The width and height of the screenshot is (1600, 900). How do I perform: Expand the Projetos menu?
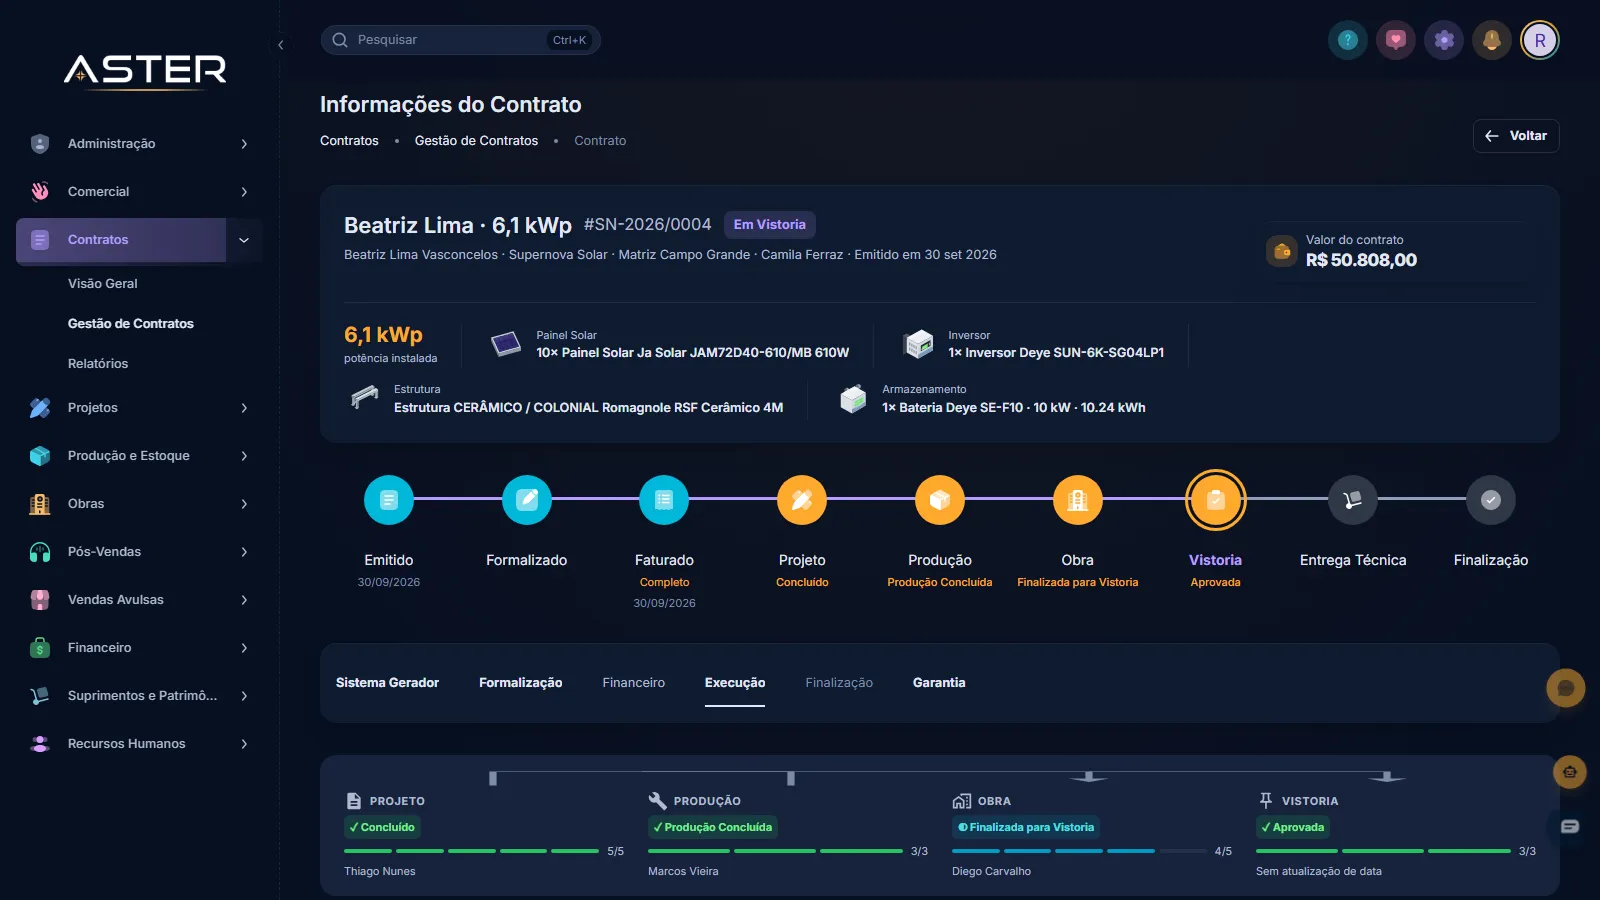139,408
